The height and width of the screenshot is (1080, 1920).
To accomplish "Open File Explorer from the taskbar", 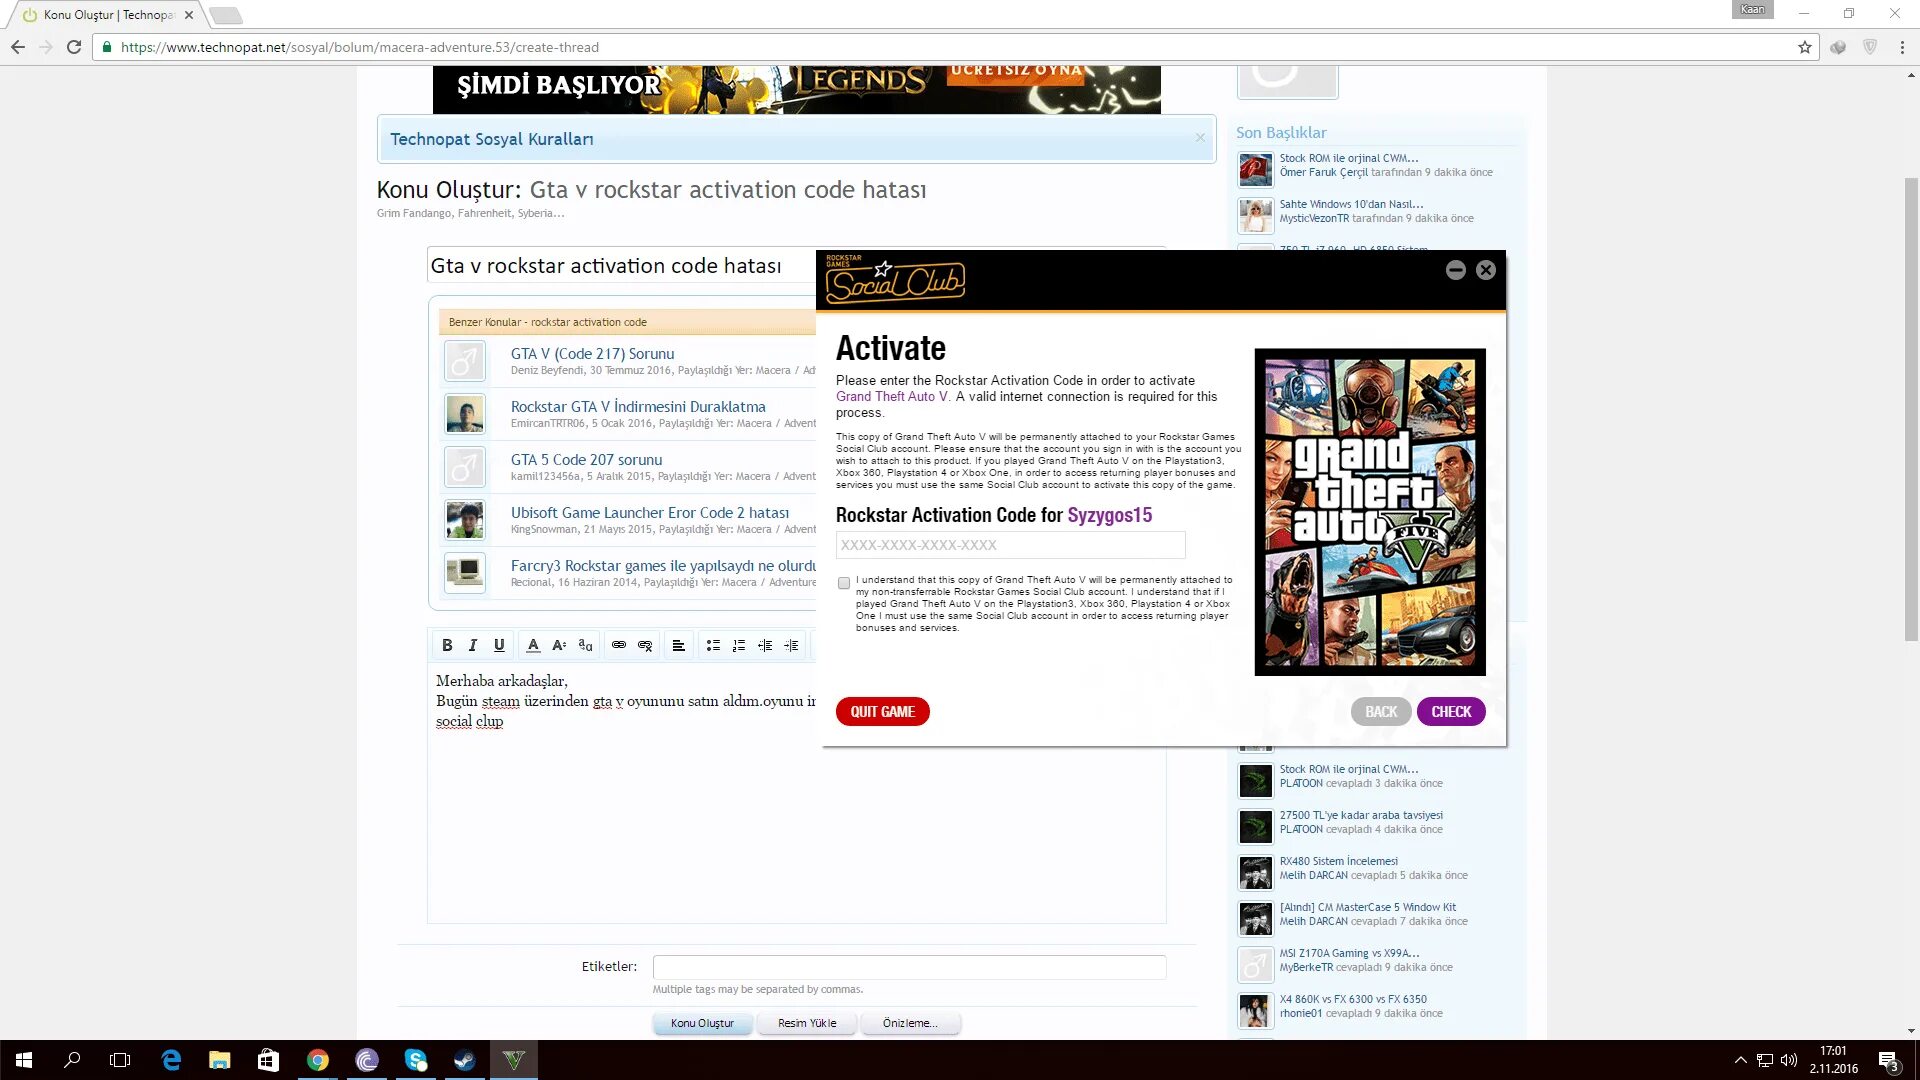I will pyautogui.click(x=220, y=1060).
